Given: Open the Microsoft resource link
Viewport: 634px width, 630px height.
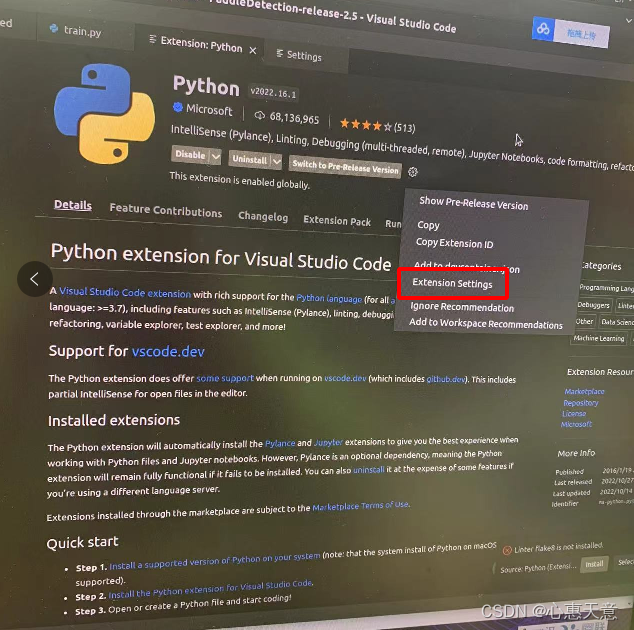Looking at the screenshot, I should pyautogui.click(x=576, y=424).
